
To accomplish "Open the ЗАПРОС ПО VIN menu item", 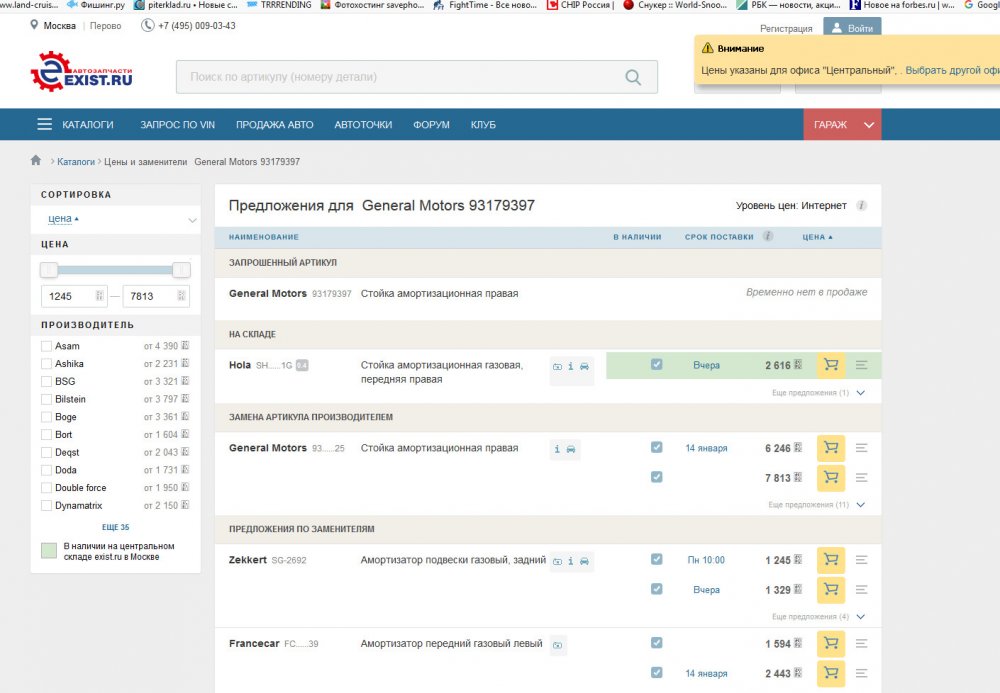I will pos(178,125).
